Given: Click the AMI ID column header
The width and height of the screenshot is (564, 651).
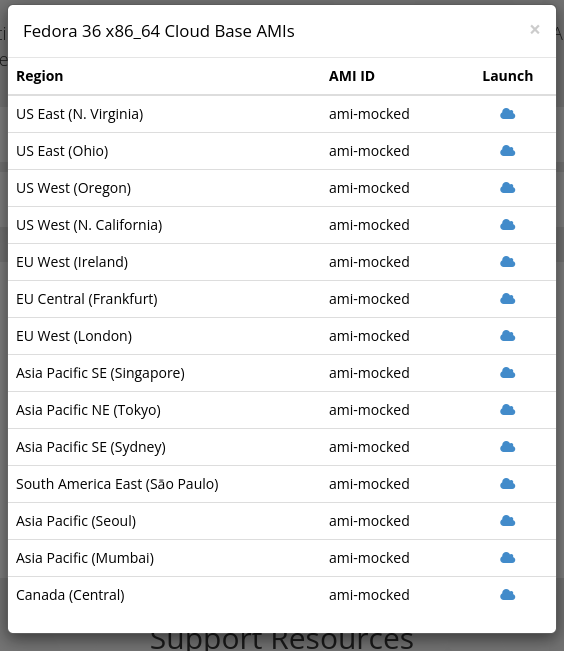Looking at the screenshot, I should (x=352, y=76).
